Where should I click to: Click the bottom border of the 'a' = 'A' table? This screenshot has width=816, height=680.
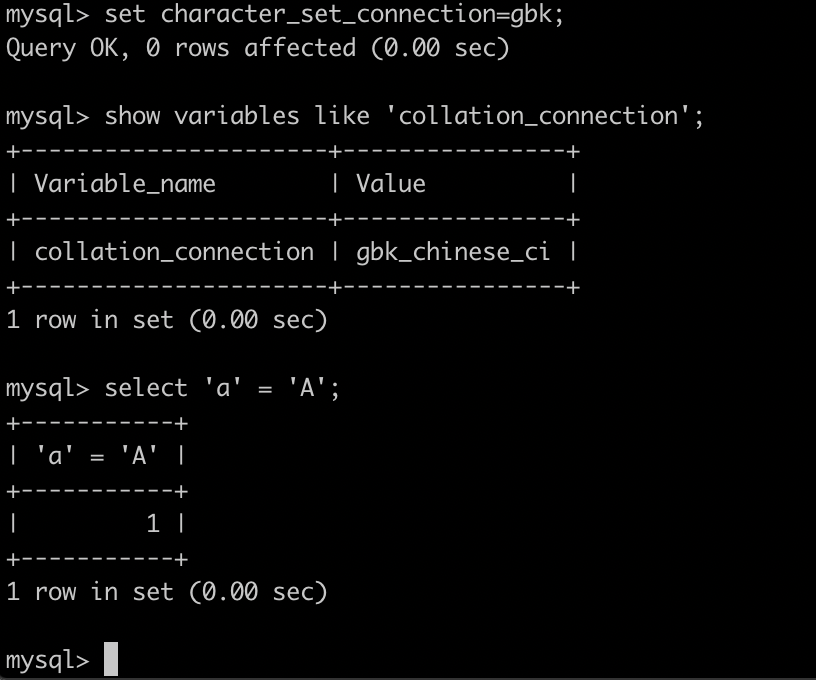click(97, 559)
